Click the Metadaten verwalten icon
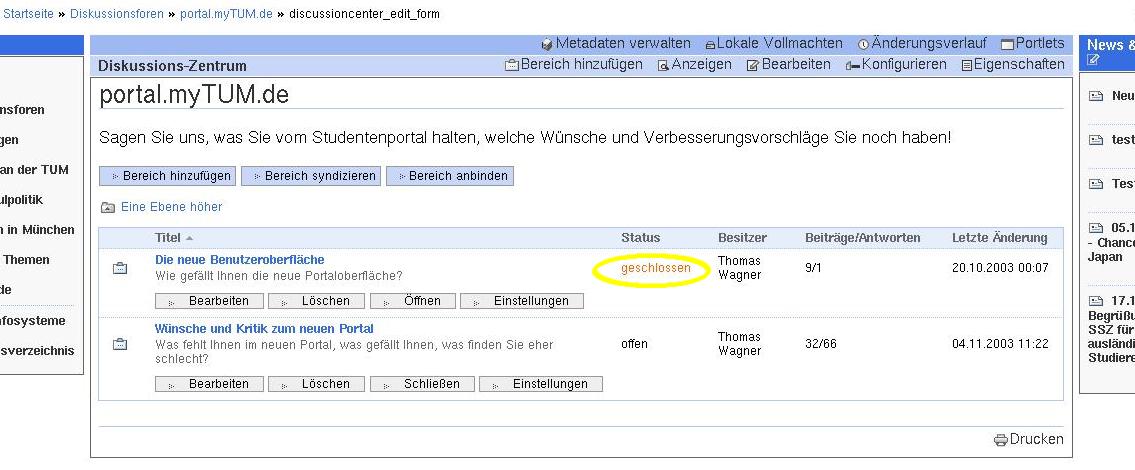 point(547,44)
